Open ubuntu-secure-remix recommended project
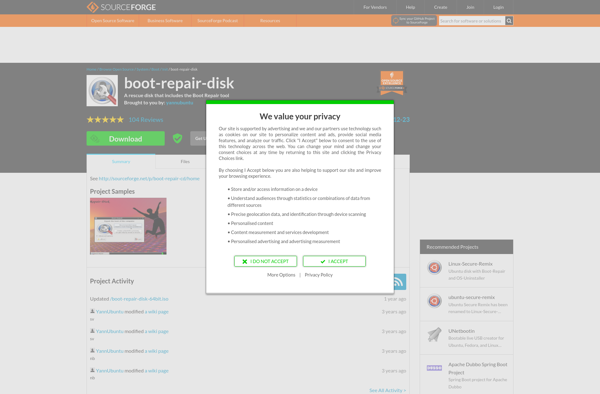 (x=471, y=297)
